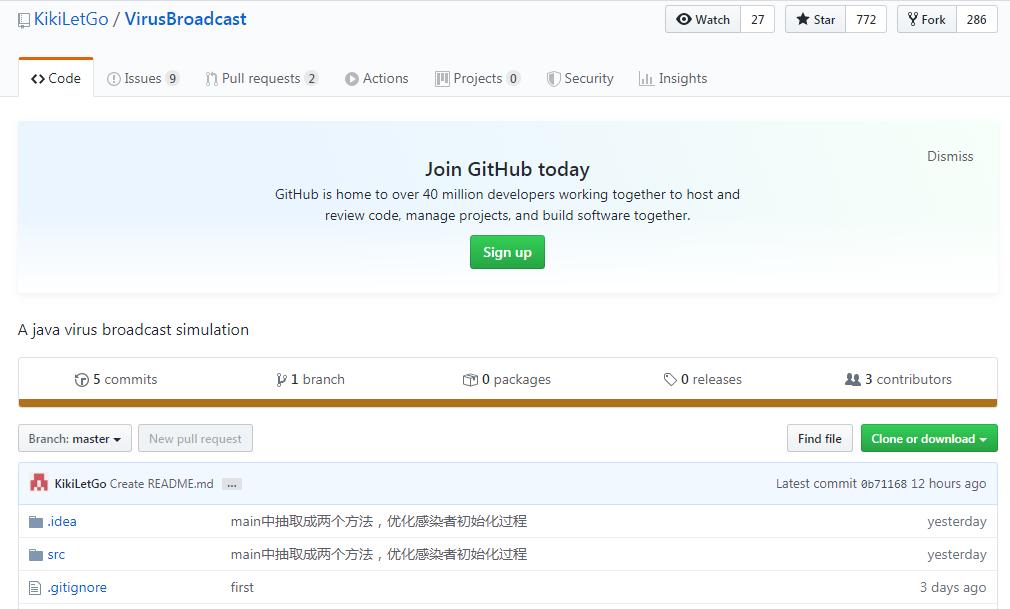Star the repository

tap(815, 19)
